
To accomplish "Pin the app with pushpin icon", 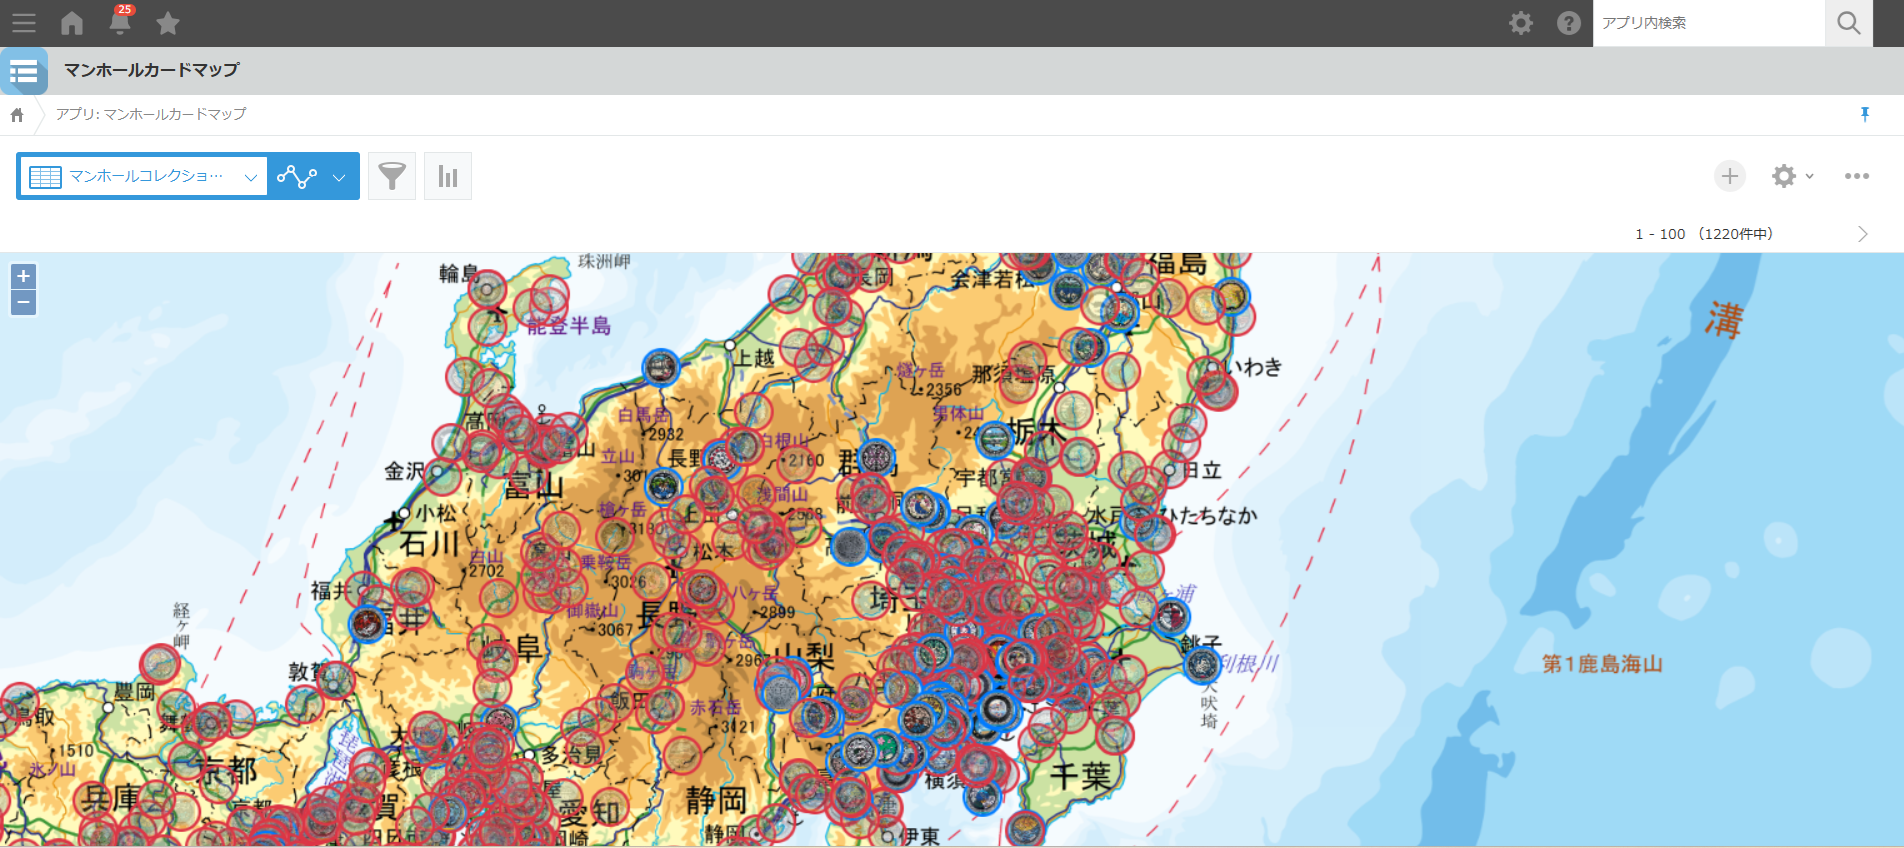I will 1864,114.
